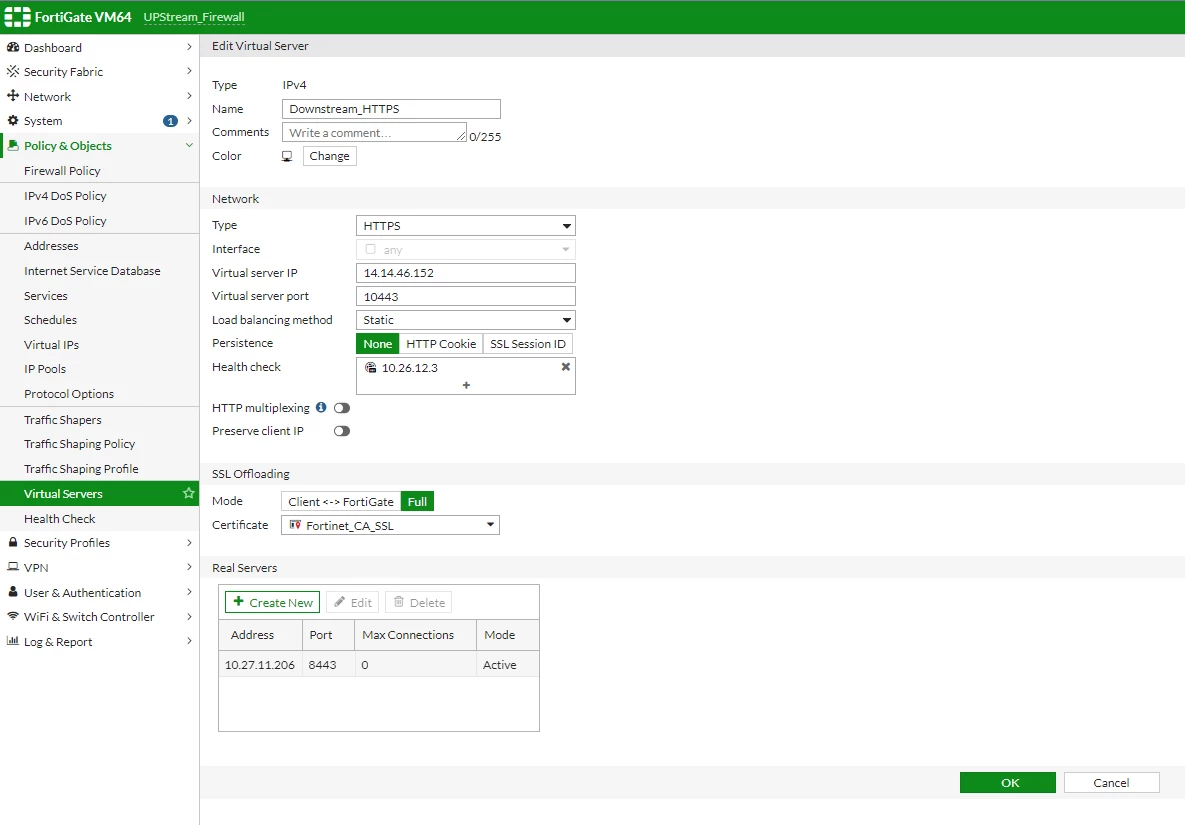1185x825 pixels.
Task: Select the SSL Session ID persistence option
Action: click(x=528, y=344)
